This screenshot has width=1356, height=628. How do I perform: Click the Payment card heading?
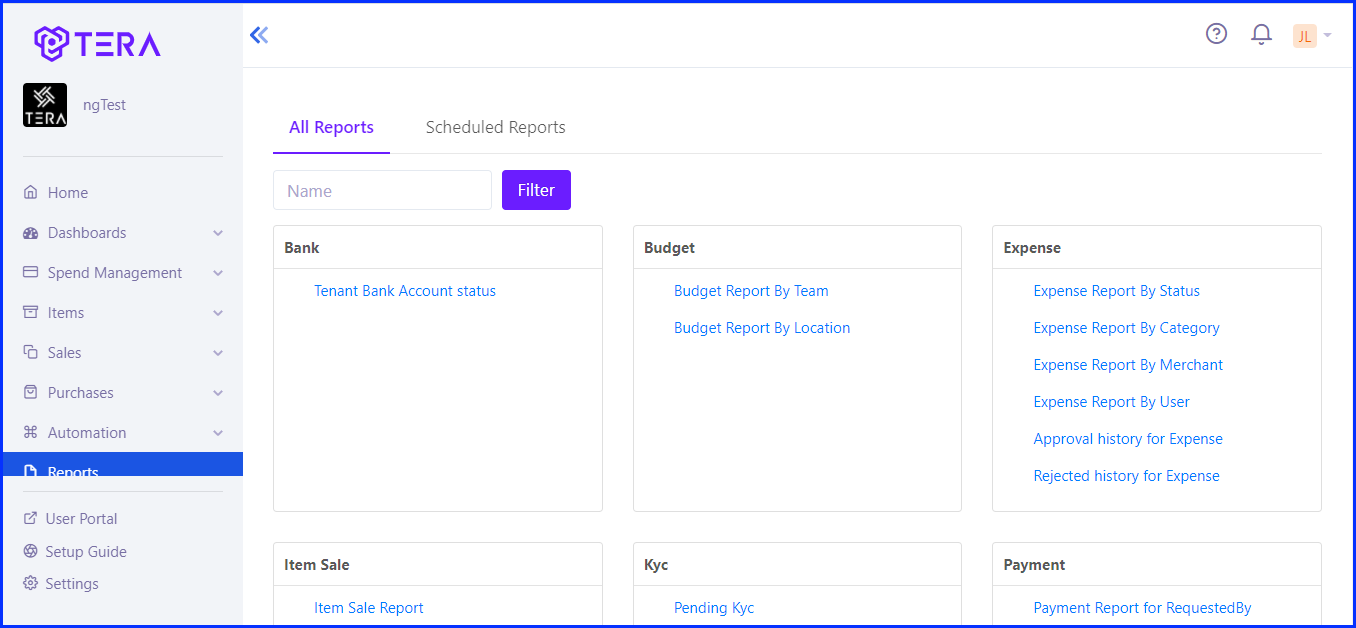(1034, 564)
